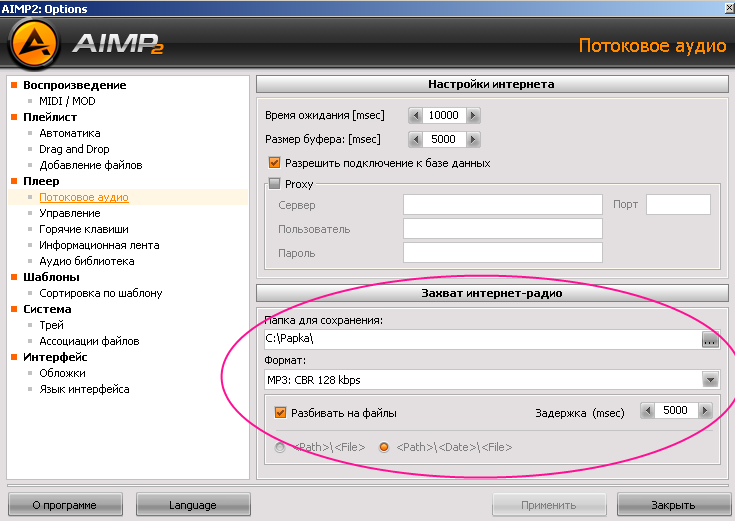Open the Горячие клавиши settings page

tap(84, 229)
